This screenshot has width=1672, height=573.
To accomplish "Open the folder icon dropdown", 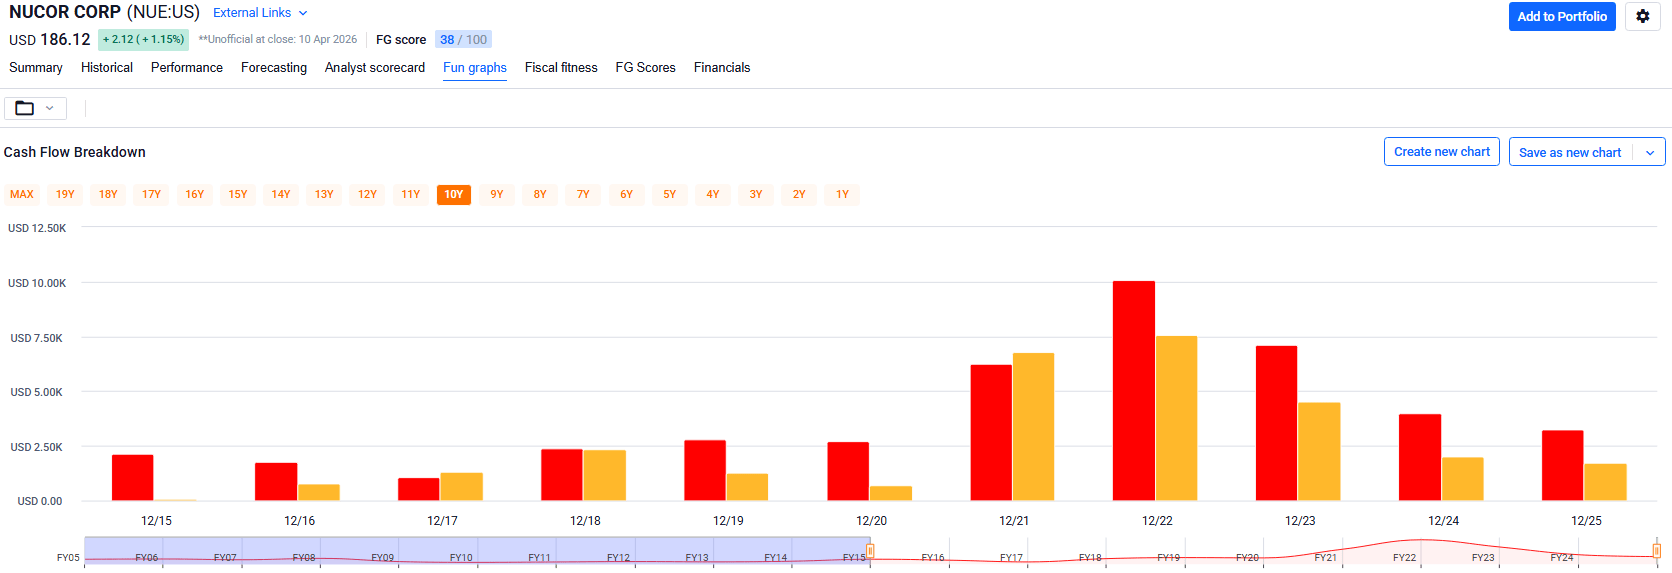I will click(x=35, y=108).
